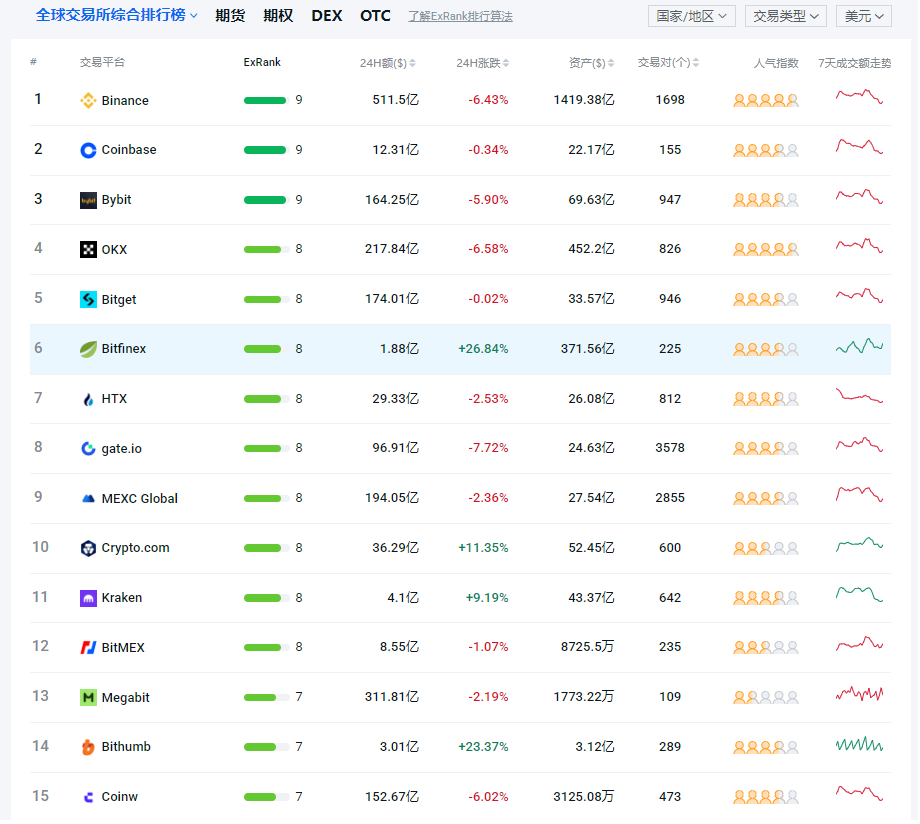Click the Crypto.com logo icon
The width and height of the screenshot is (920, 824).
(x=88, y=549)
